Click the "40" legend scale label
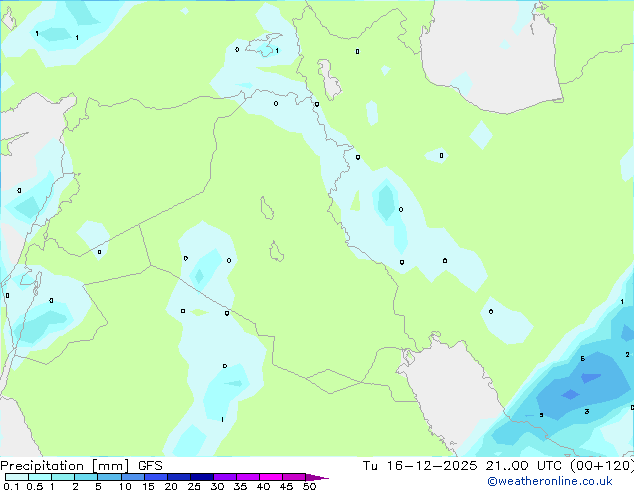This screenshot has width=634, height=490. click(x=263, y=486)
